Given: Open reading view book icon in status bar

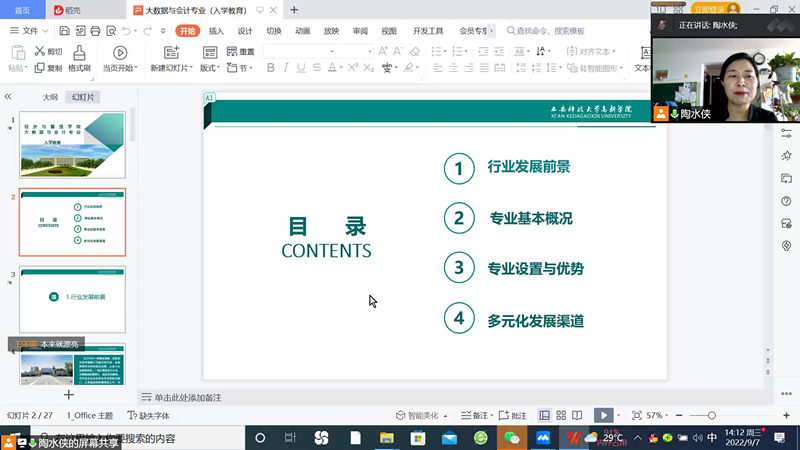Looking at the screenshot, I should [578, 415].
